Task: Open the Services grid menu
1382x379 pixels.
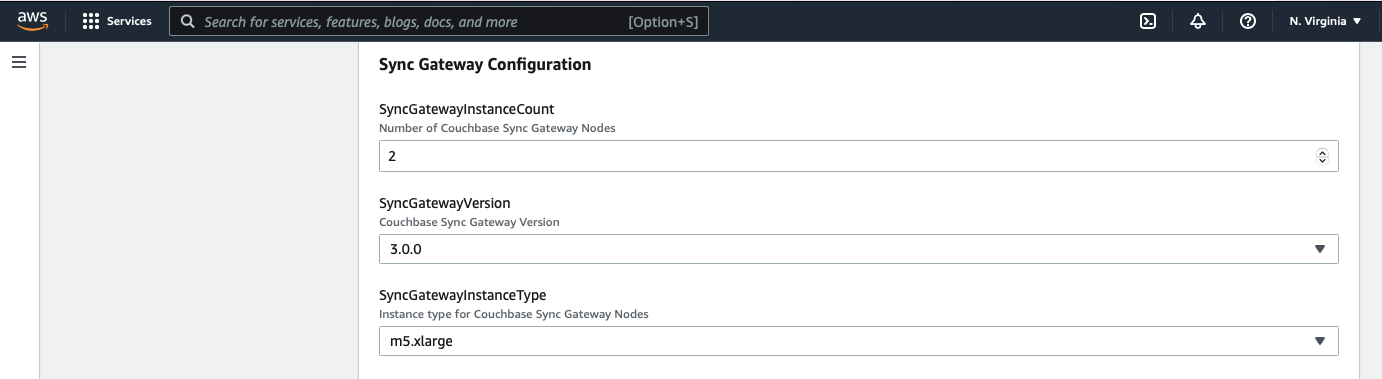Action: coord(117,21)
